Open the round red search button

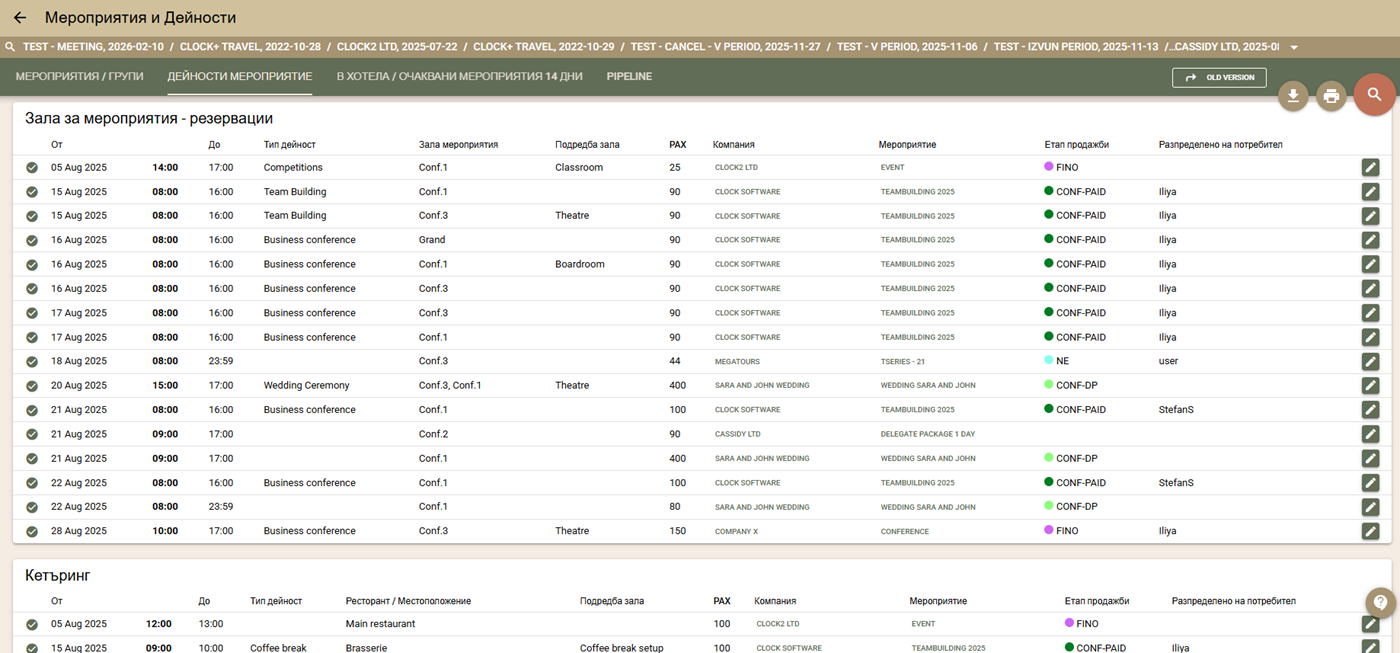click(x=1375, y=94)
